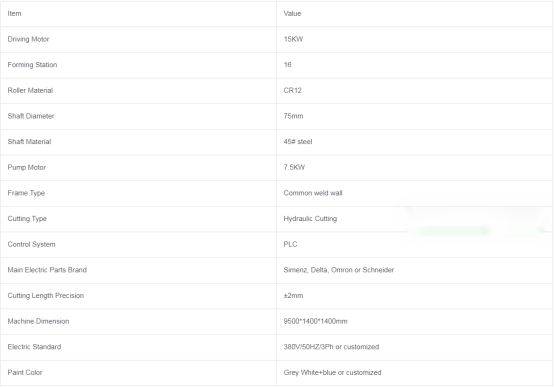Click the 75mm value cell
The image size is (554, 387).
[414, 116]
